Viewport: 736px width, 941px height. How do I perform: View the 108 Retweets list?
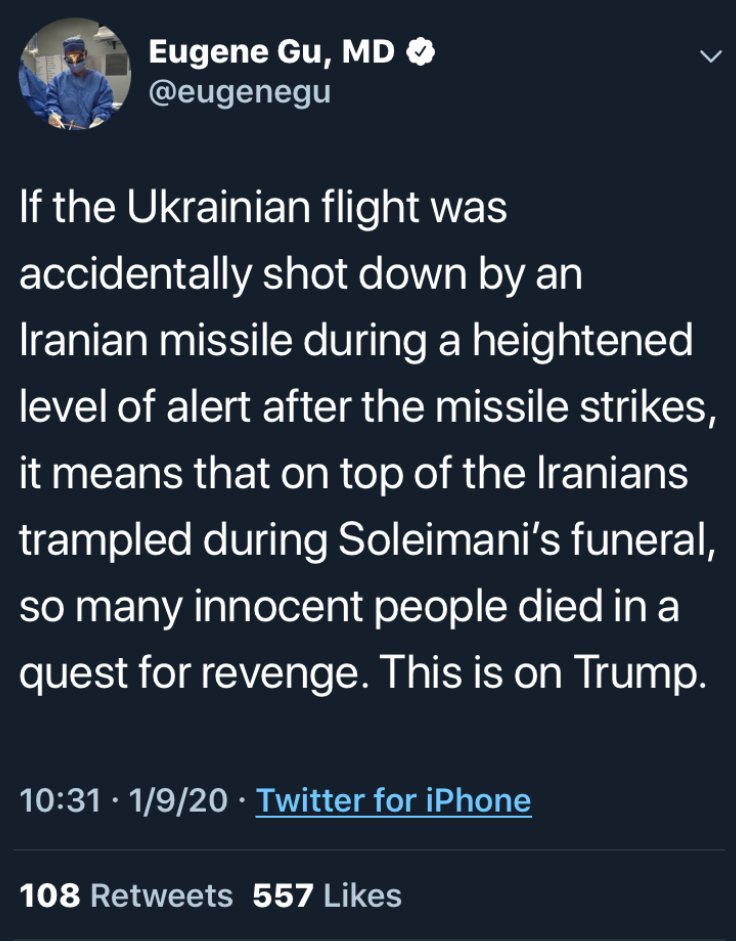126,895
